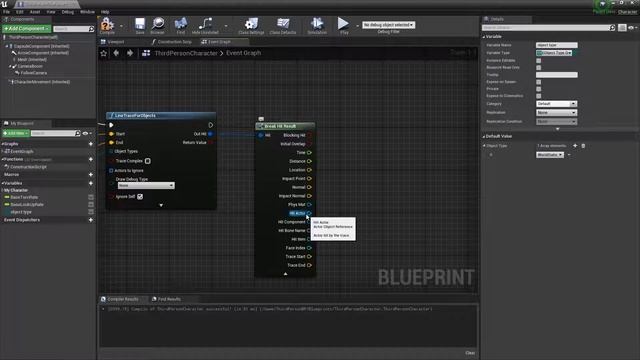640x360 pixels.
Task: Open the debug object filter dropdown
Action: point(389,25)
